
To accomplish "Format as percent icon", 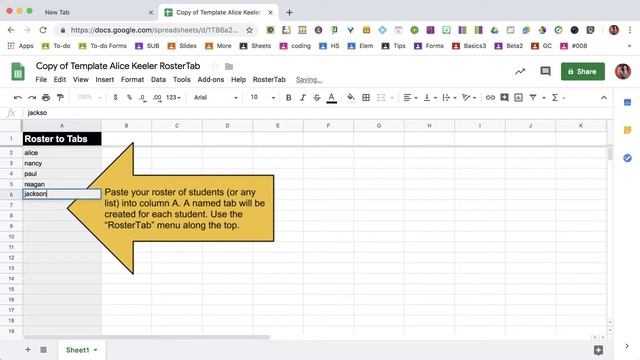I will pyautogui.click(x=129, y=98).
